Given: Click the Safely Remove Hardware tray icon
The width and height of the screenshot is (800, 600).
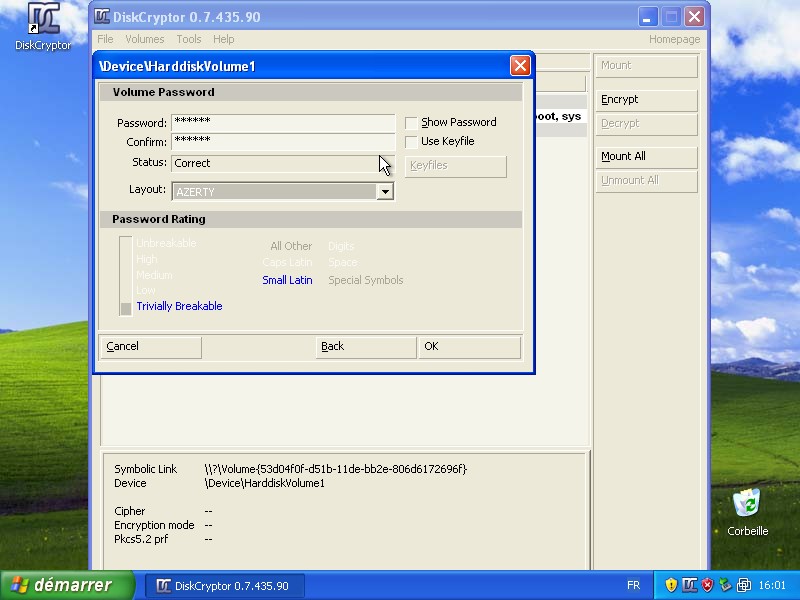Looking at the screenshot, I should tap(725, 585).
